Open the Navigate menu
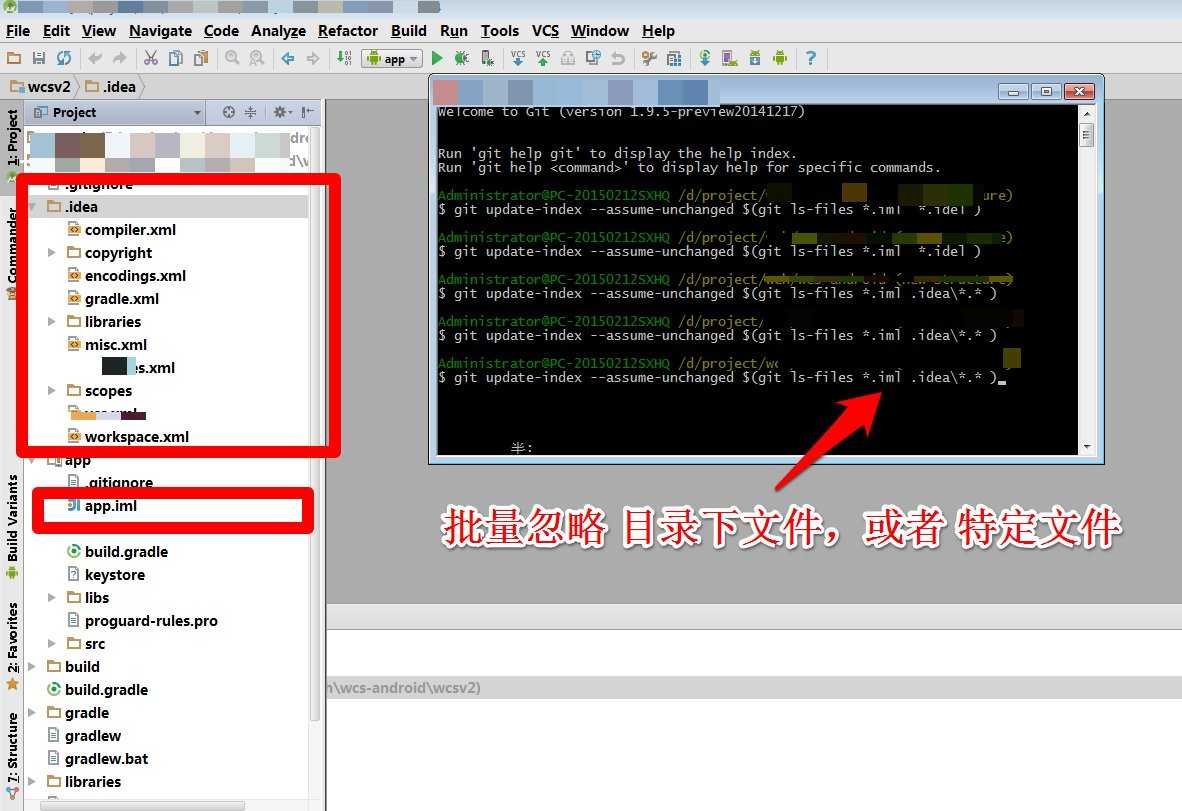 [x=160, y=31]
